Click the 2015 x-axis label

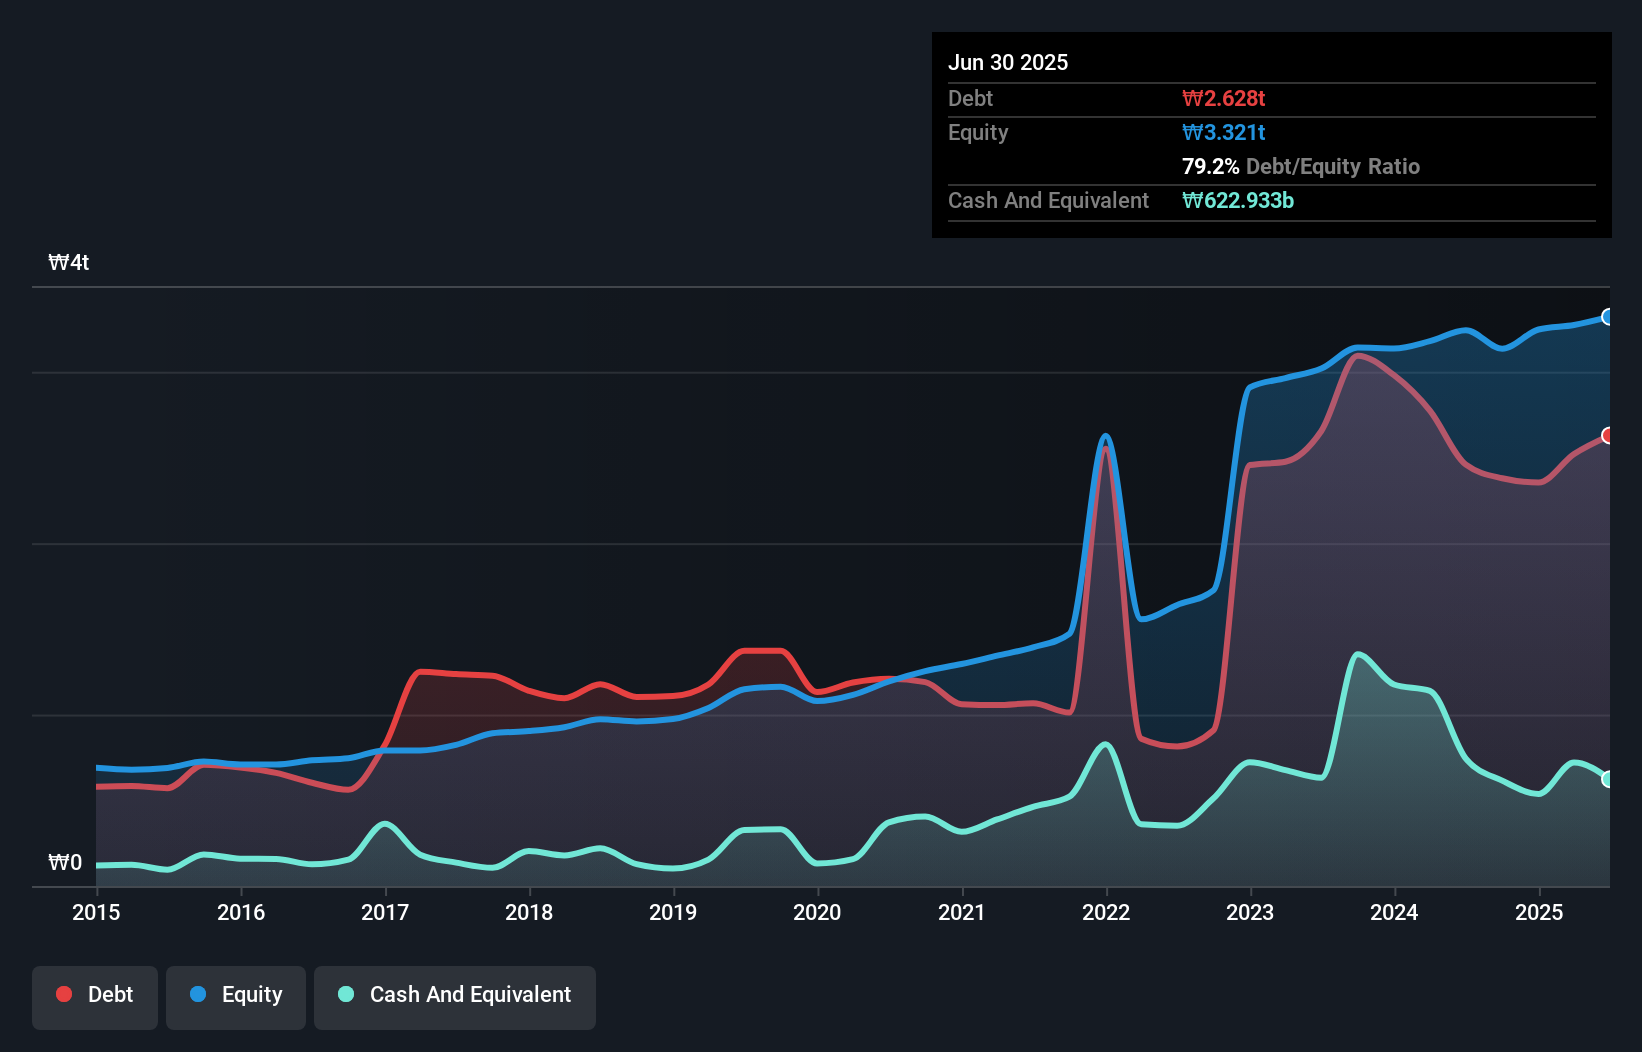click(x=96, y=912)
